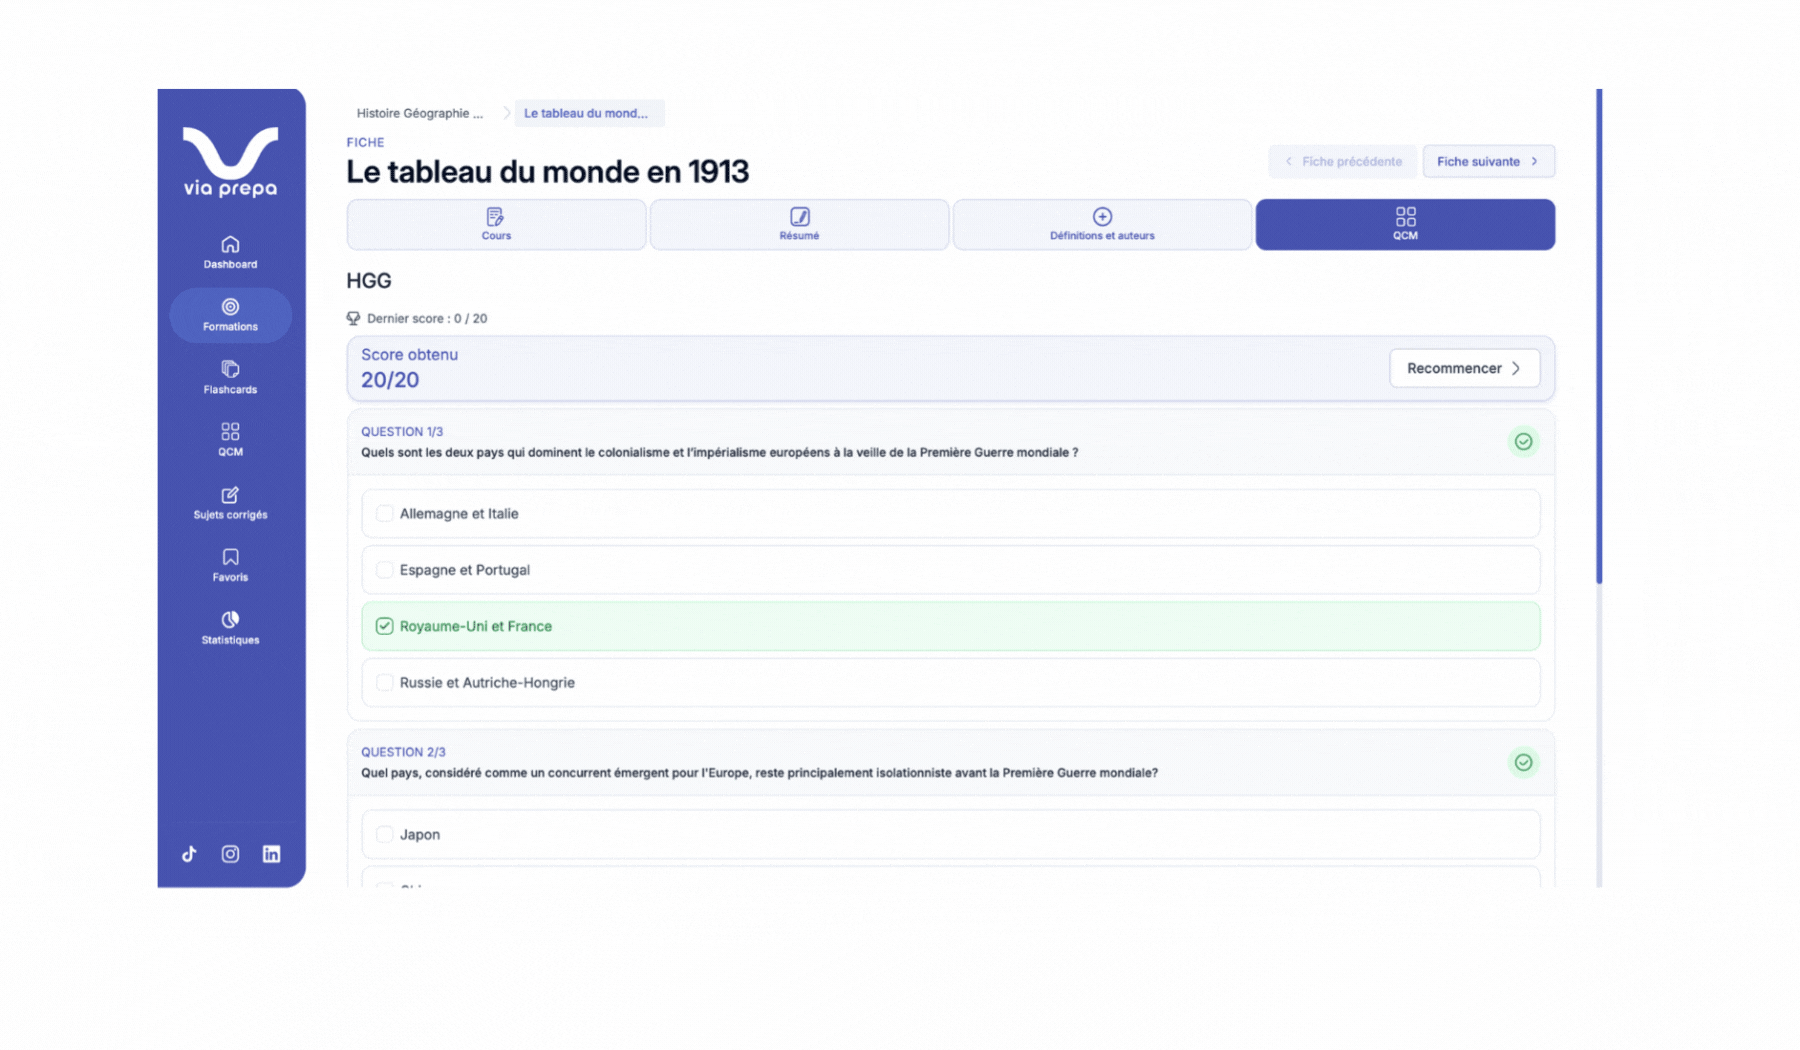Toggle the 'Royaume-Uni et France' checkbox
This screenshot has width=1800, height=1050.
384,626
